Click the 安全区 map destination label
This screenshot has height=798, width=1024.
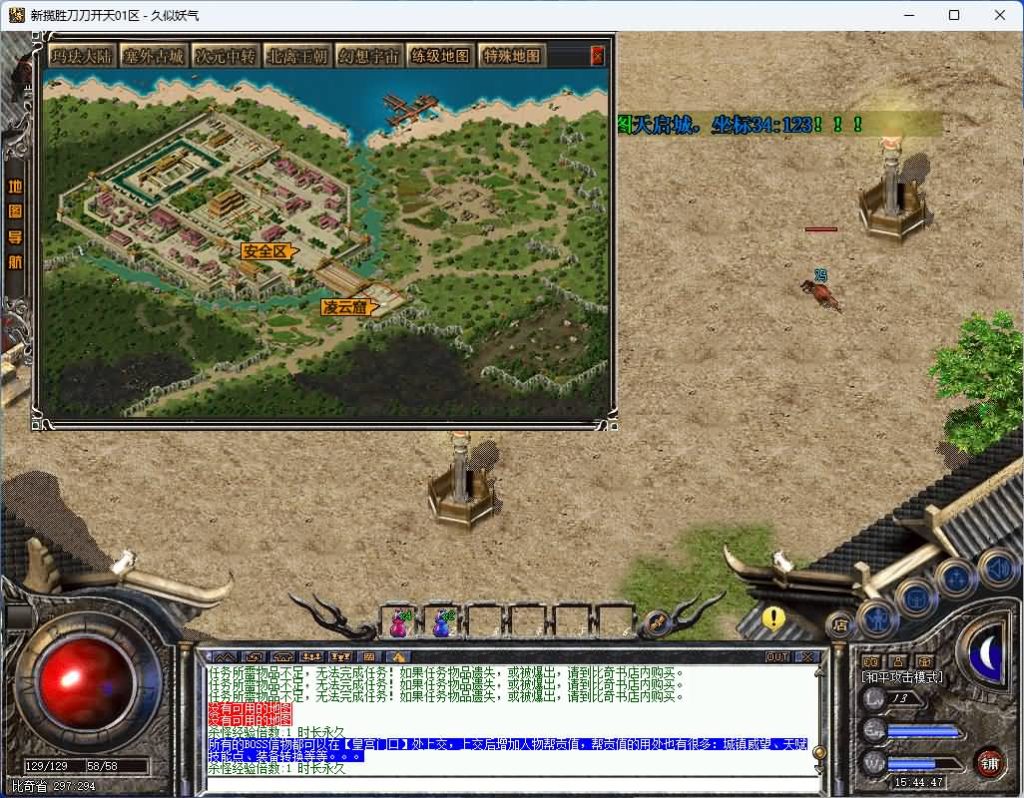pos(267,251)
